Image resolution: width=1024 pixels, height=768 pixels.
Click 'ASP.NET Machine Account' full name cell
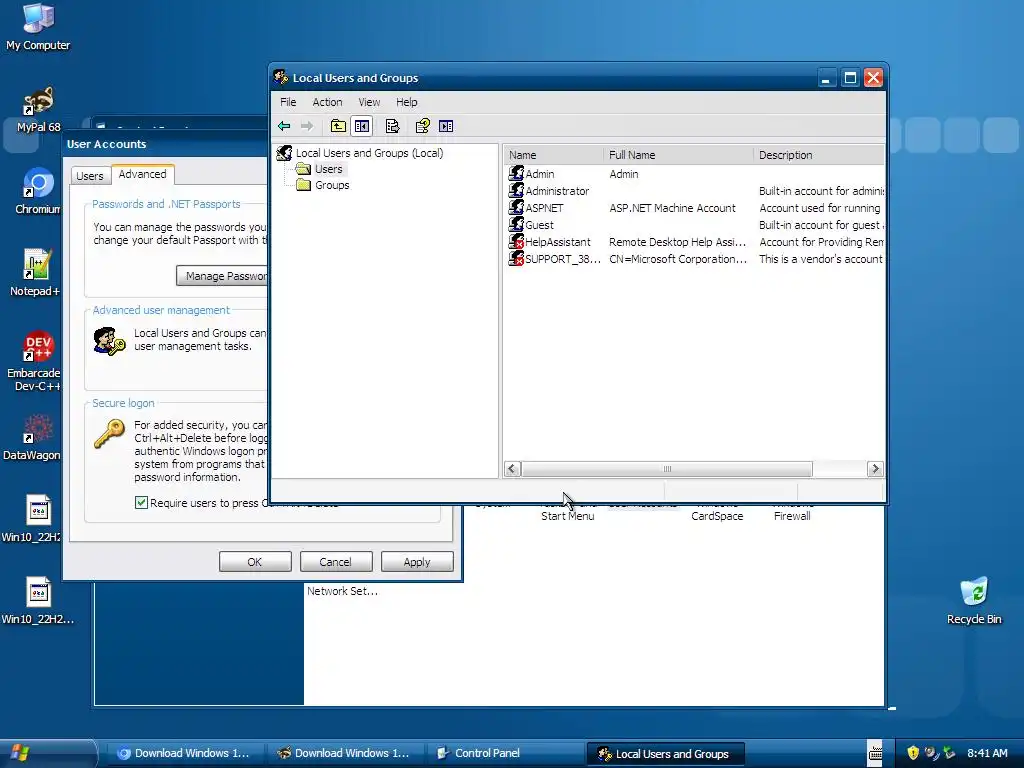(672, 208)
